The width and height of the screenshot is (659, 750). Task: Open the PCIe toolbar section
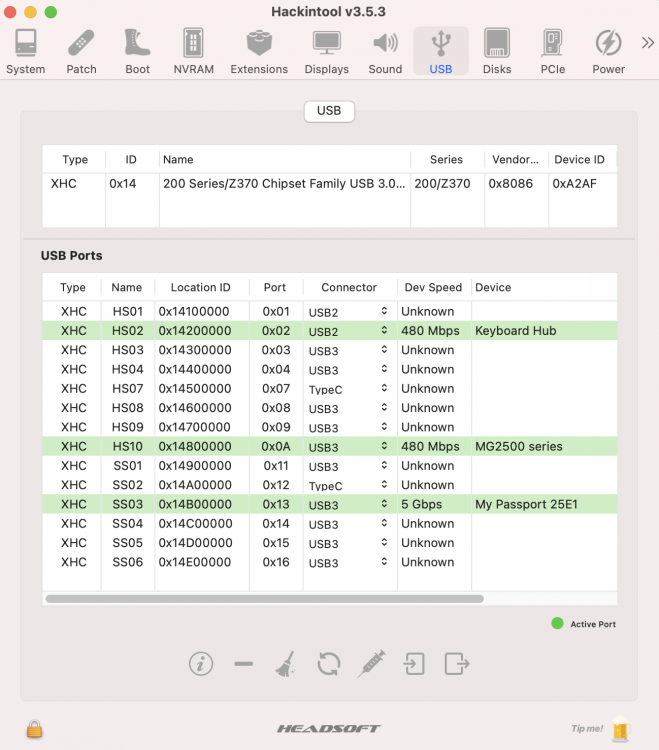(553, 51)
